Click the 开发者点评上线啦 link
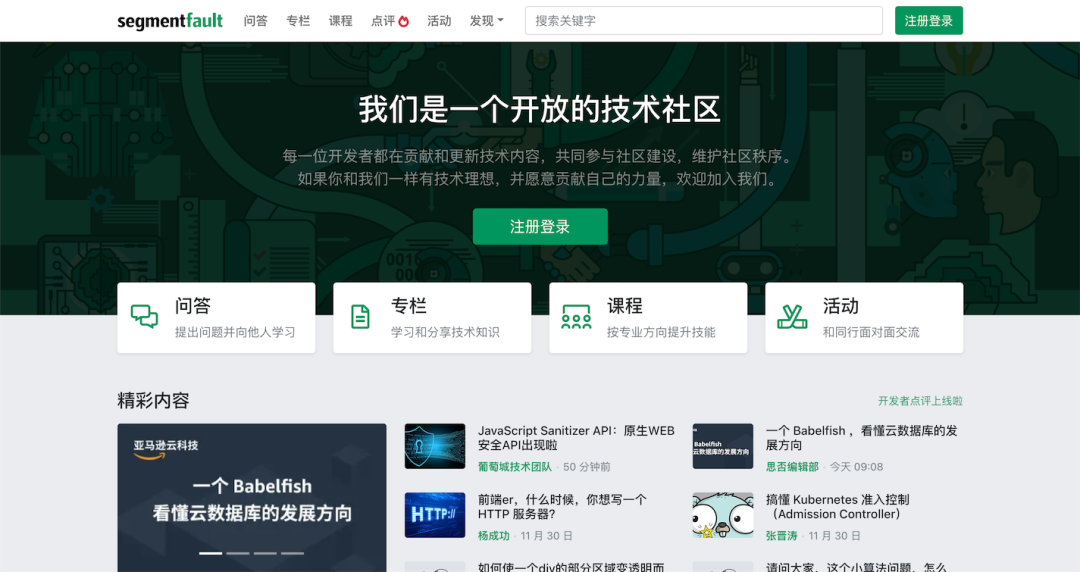1080x572 pixels. click(x=920, y=401)
